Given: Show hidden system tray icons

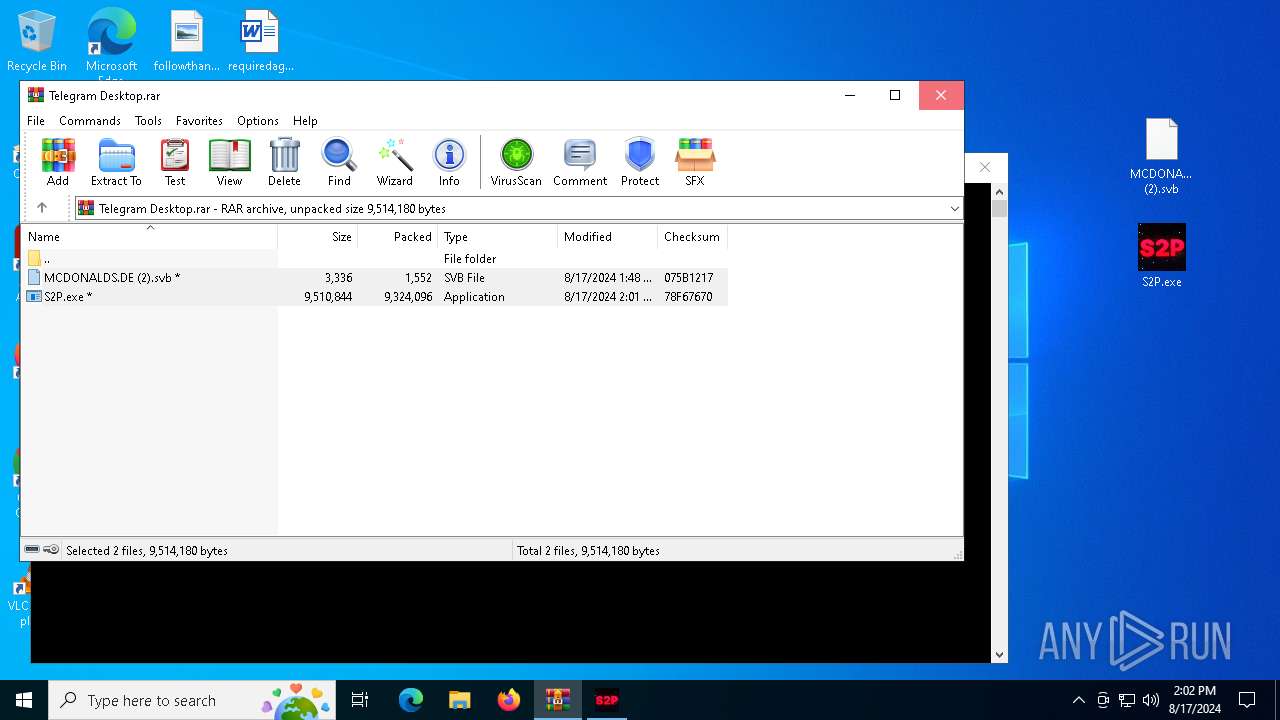Looking at the screenshot, I should point(1078,700).
